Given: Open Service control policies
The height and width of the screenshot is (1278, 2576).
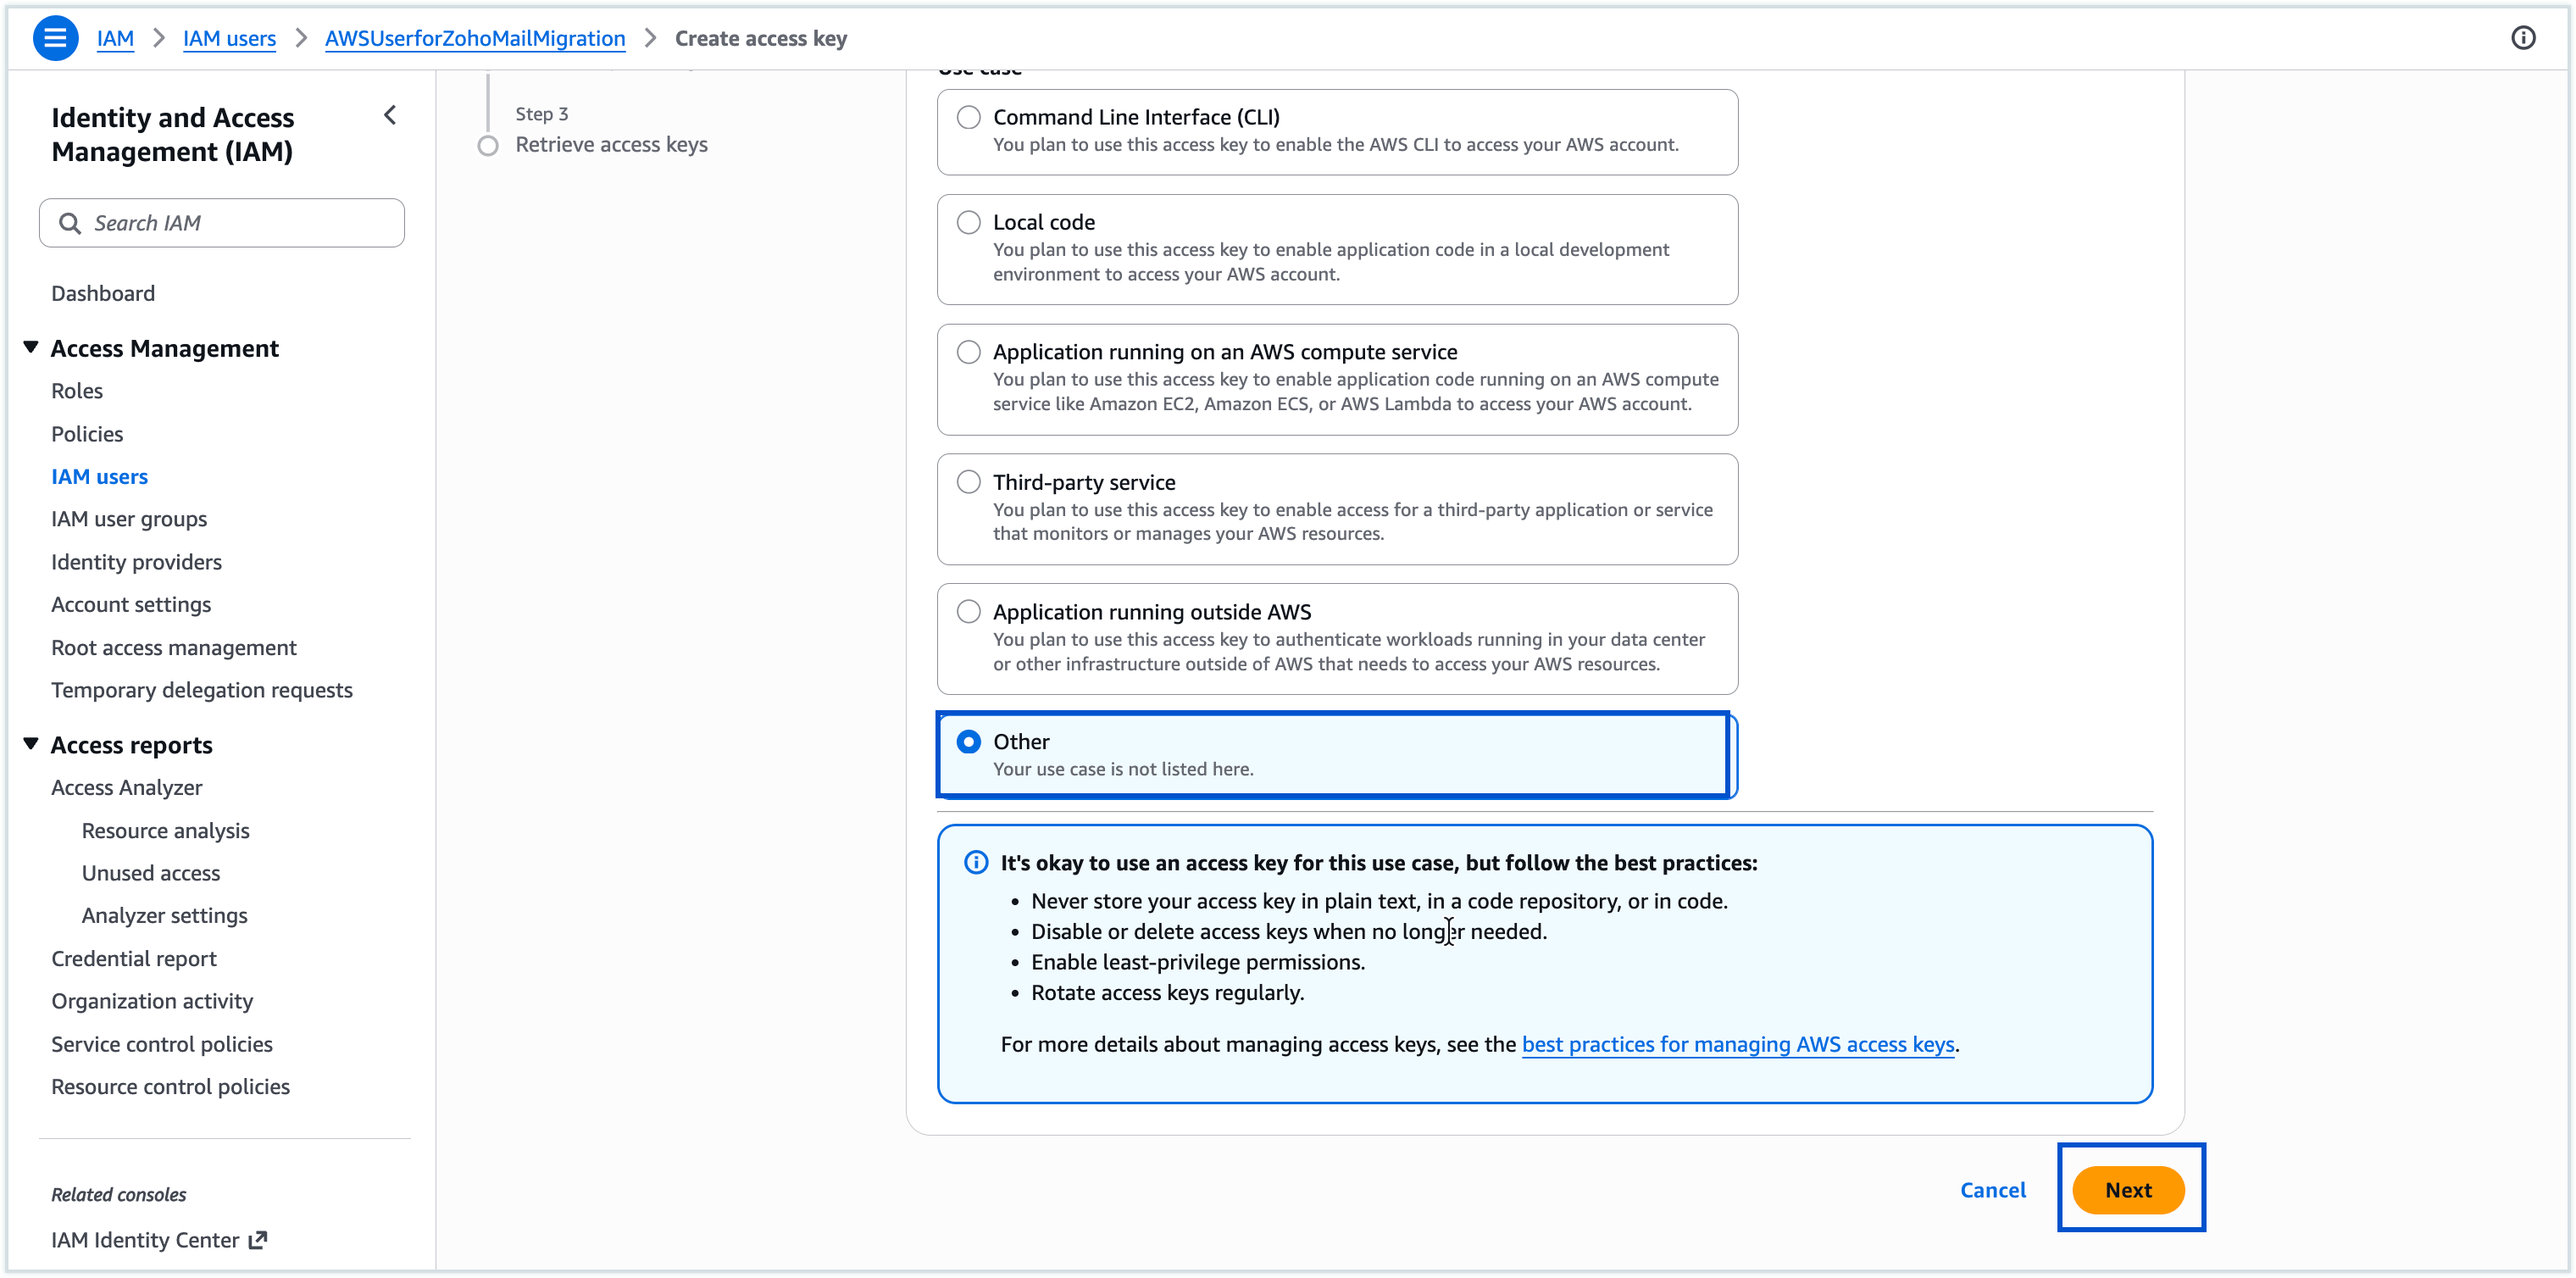Looking at the screenshot, I should point(162,1044).
